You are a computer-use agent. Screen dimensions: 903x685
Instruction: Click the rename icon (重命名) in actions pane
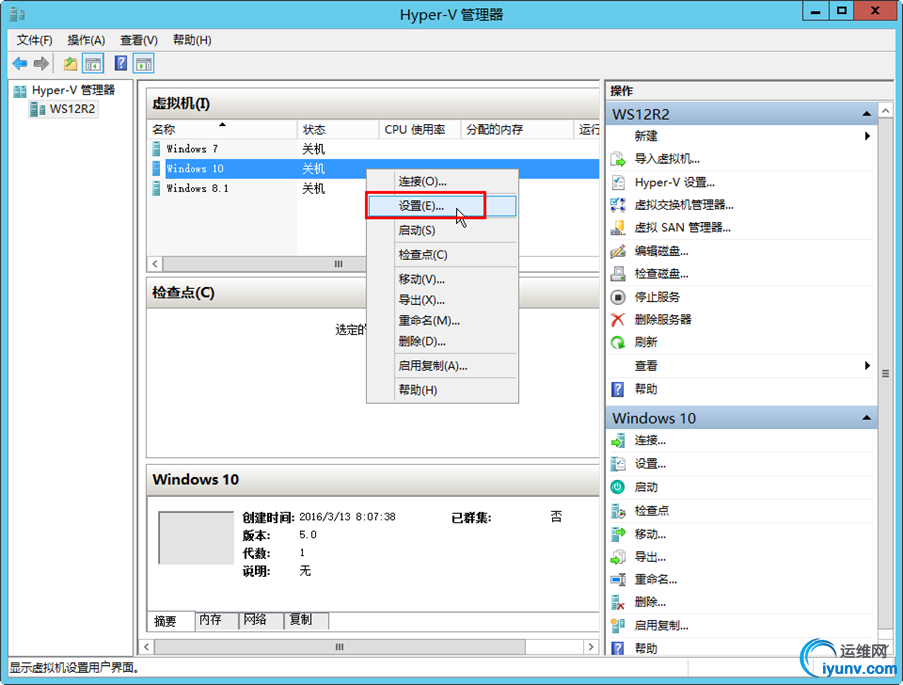click(x=618, y=580)
